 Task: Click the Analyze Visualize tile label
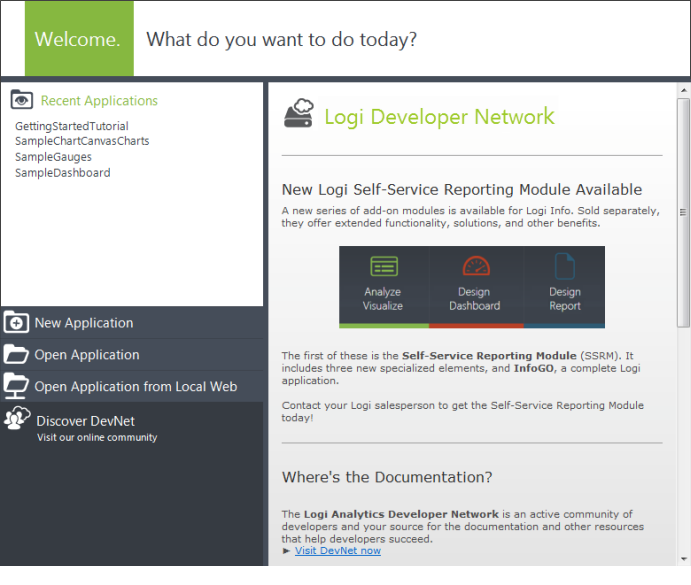pyautogui.click(x=383, y=299)
